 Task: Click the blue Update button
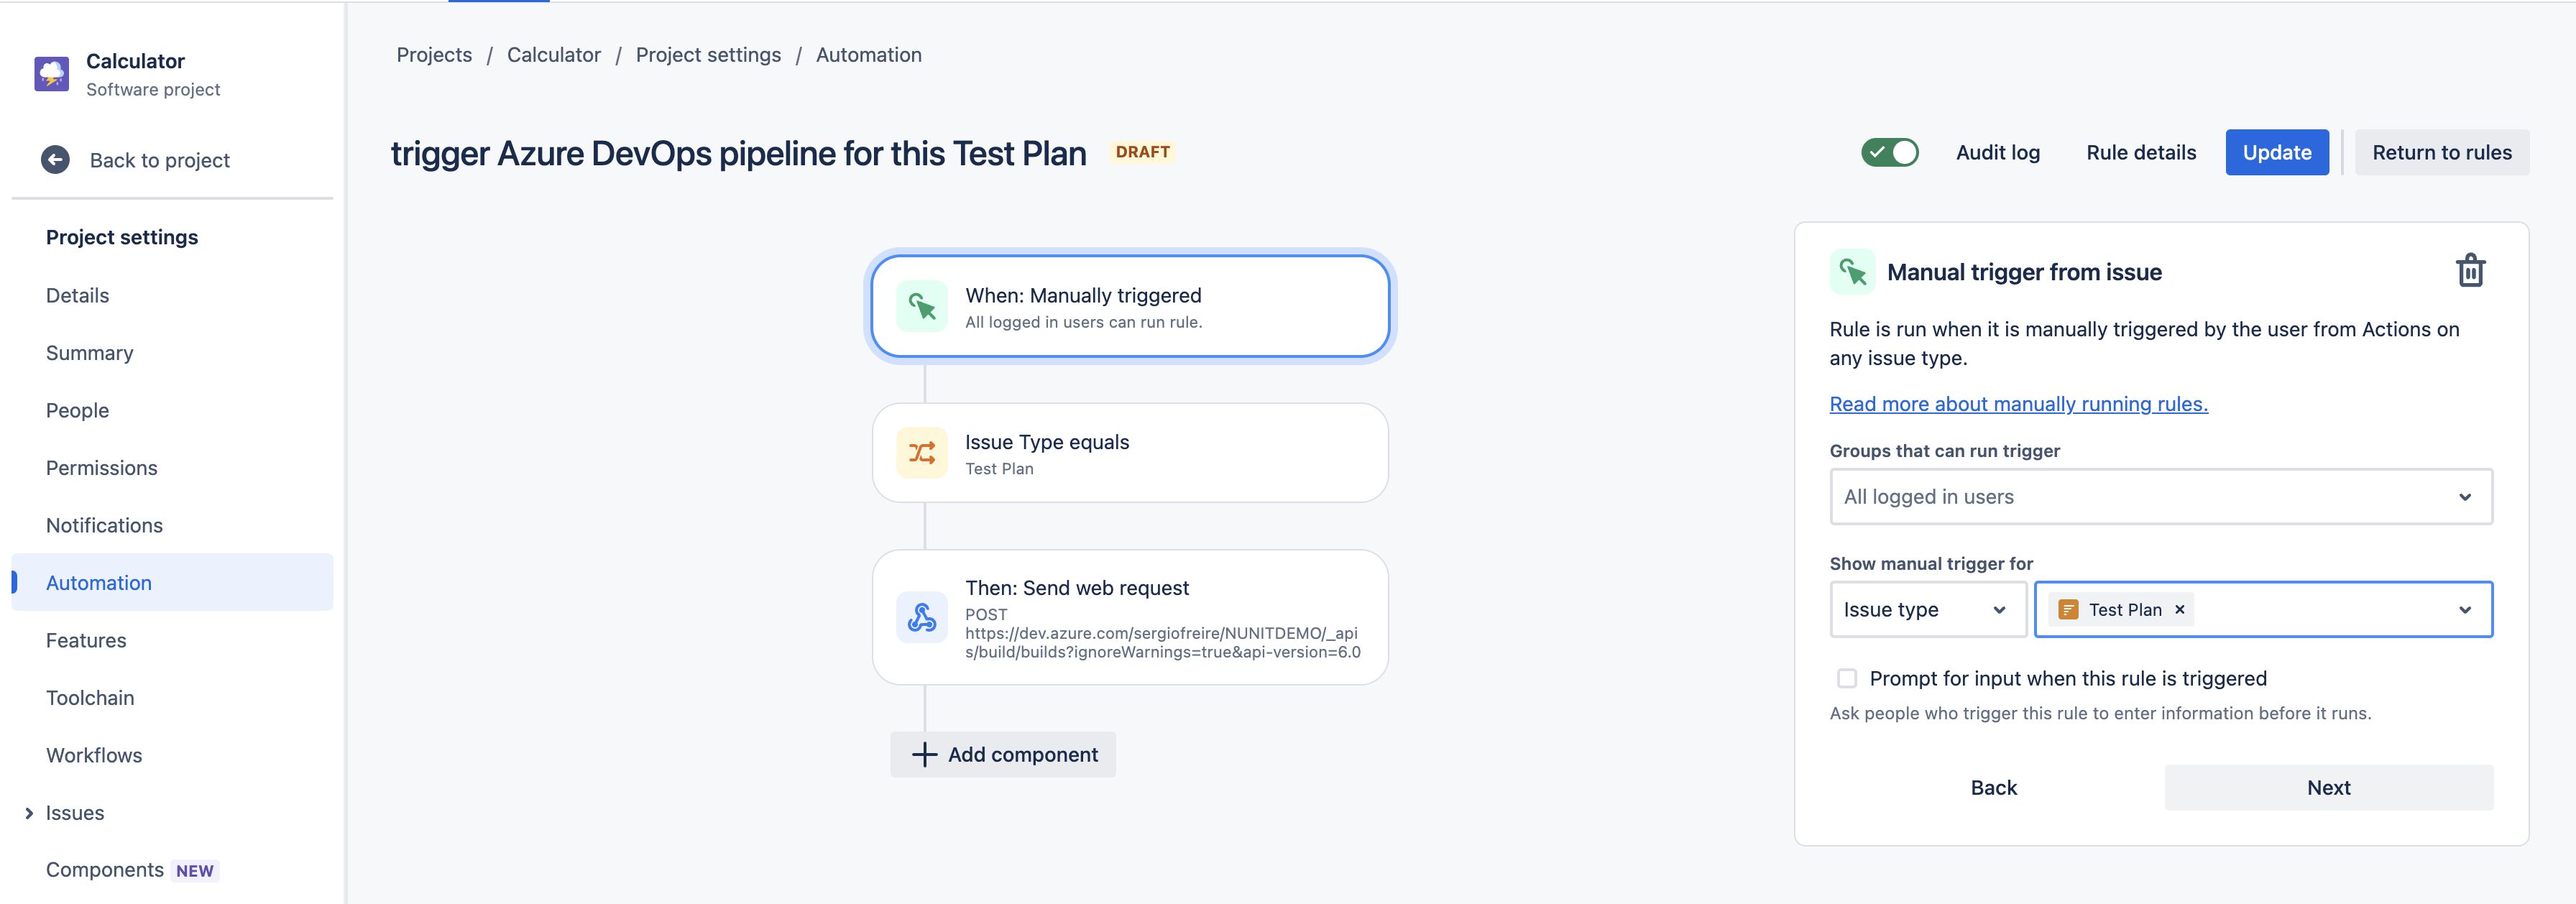2276,152
